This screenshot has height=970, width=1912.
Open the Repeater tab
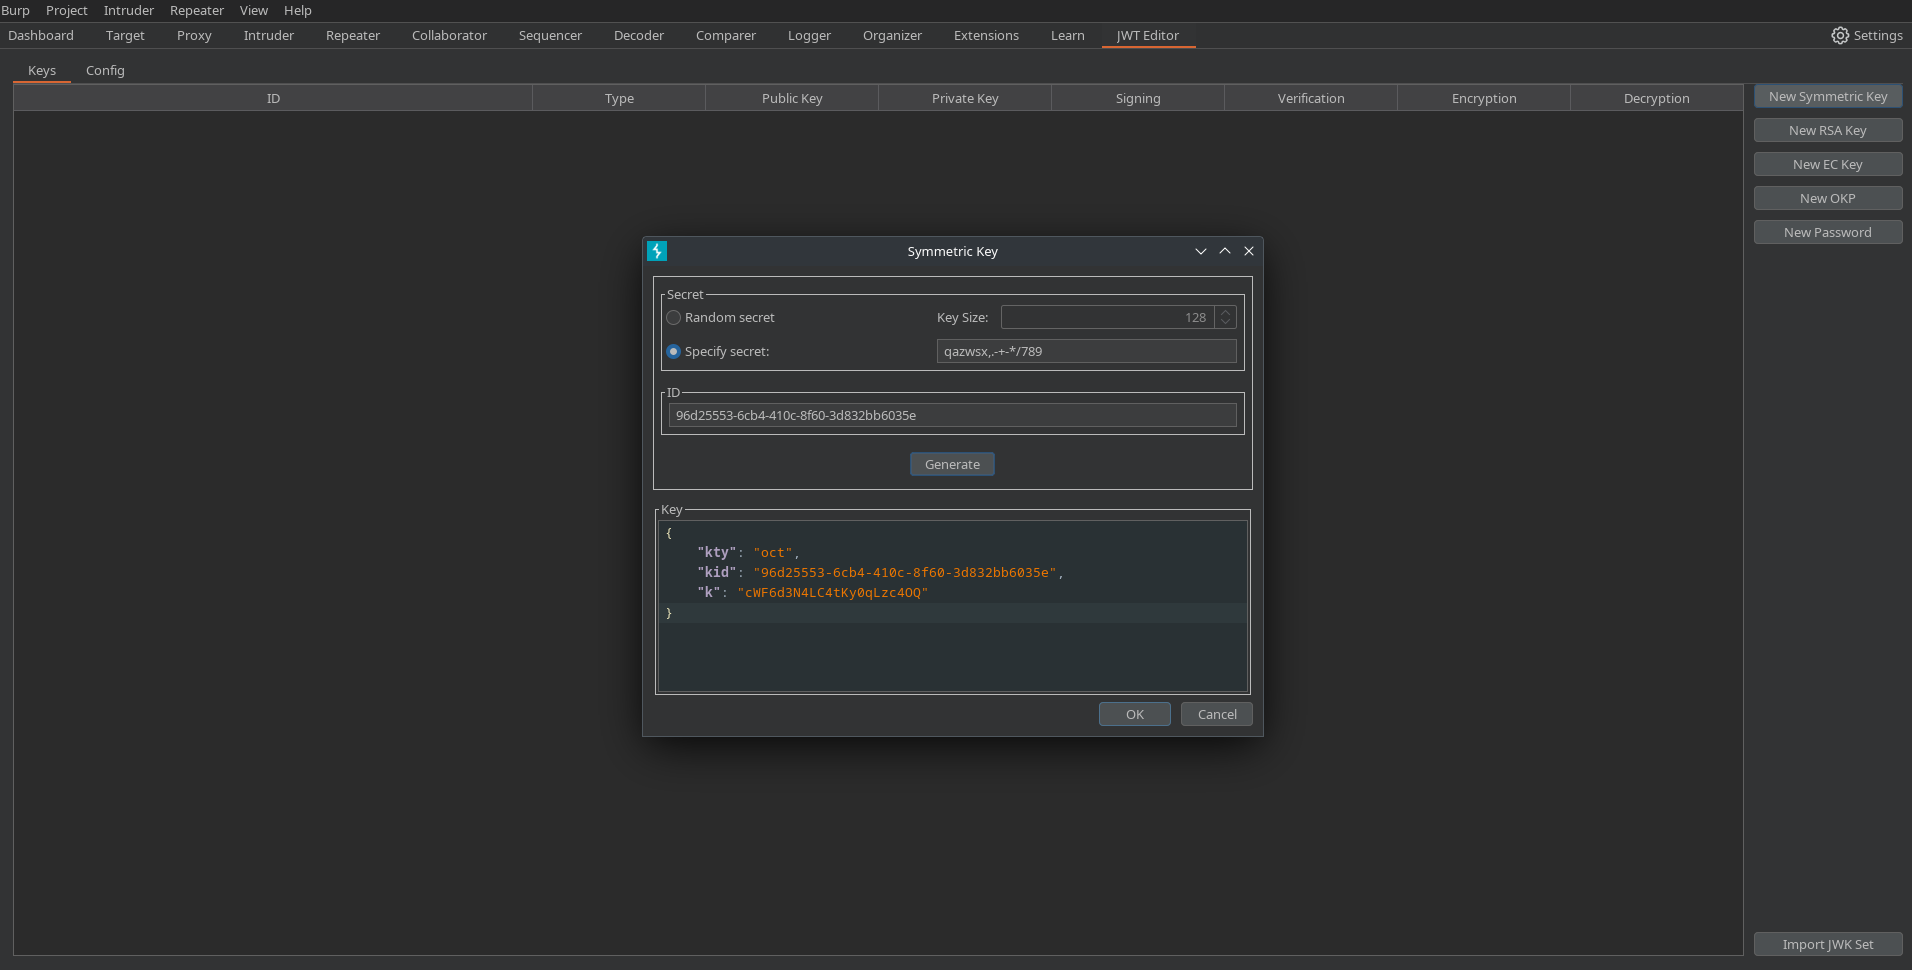coord(352,36)
